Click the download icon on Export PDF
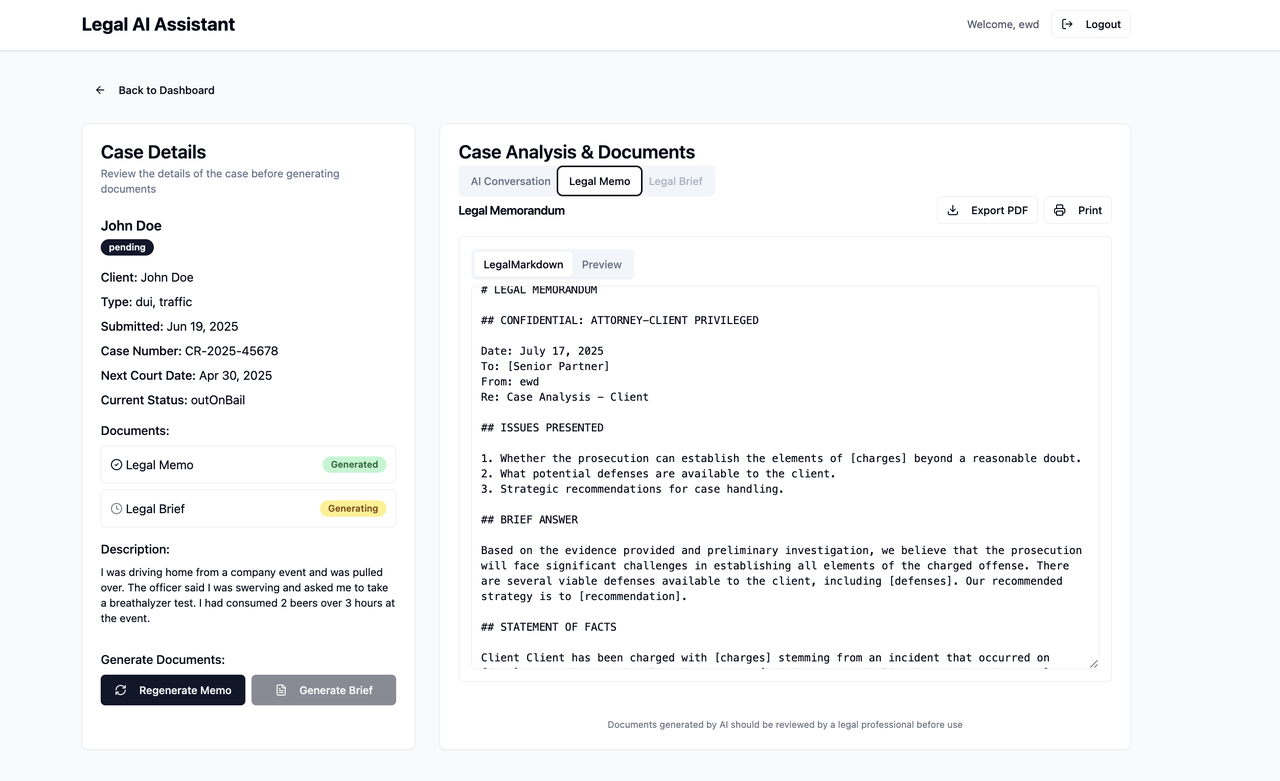This screenshot has height=781, width=1280. (953, 210)
